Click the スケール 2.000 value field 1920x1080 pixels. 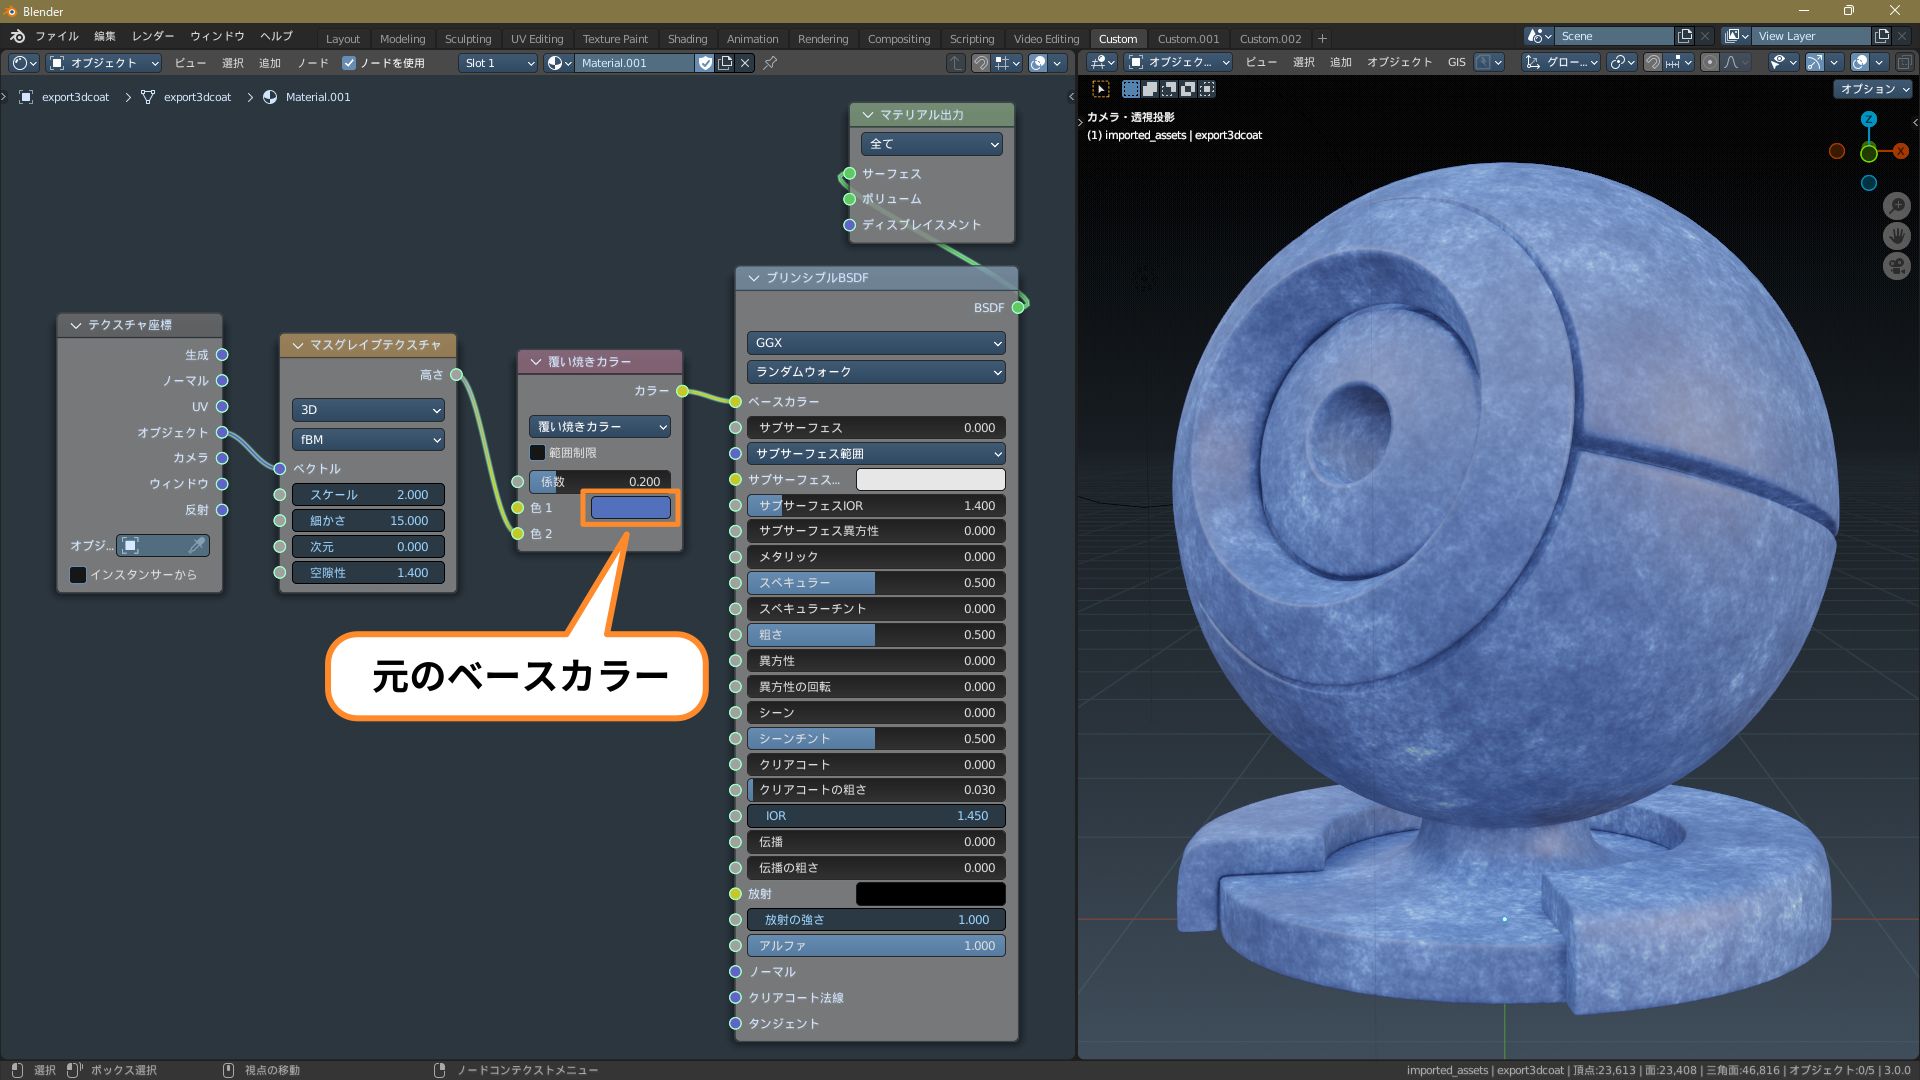tap(368, 495)
